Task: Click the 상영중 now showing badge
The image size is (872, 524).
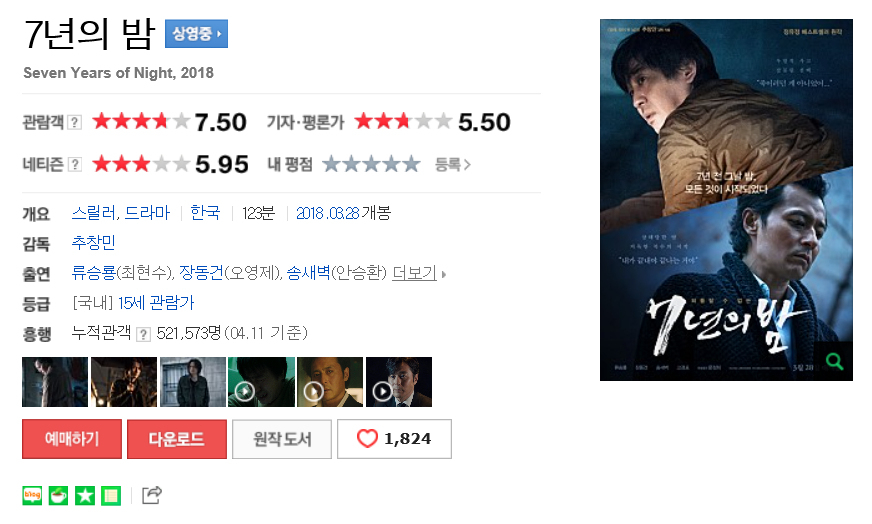Action: click(196, 34)
